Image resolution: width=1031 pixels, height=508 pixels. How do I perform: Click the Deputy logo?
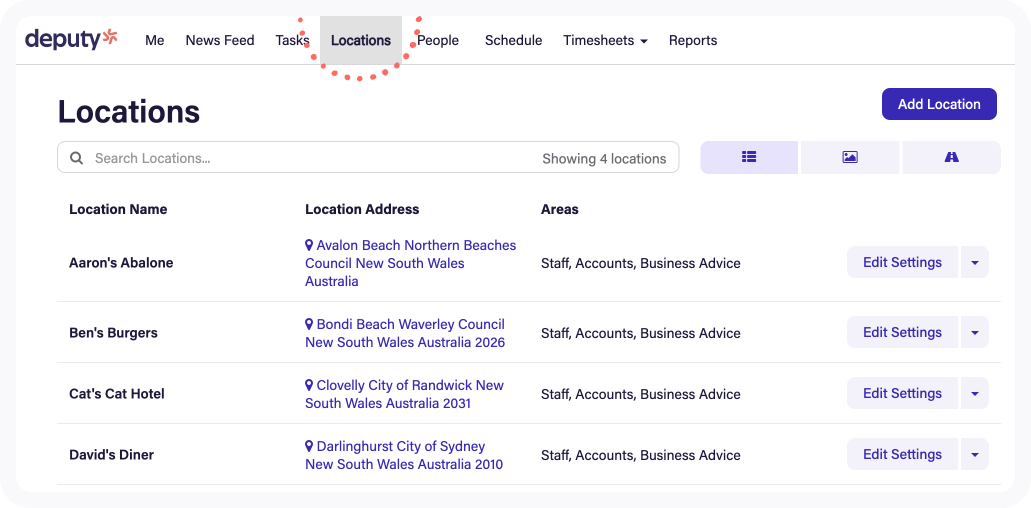72,39
